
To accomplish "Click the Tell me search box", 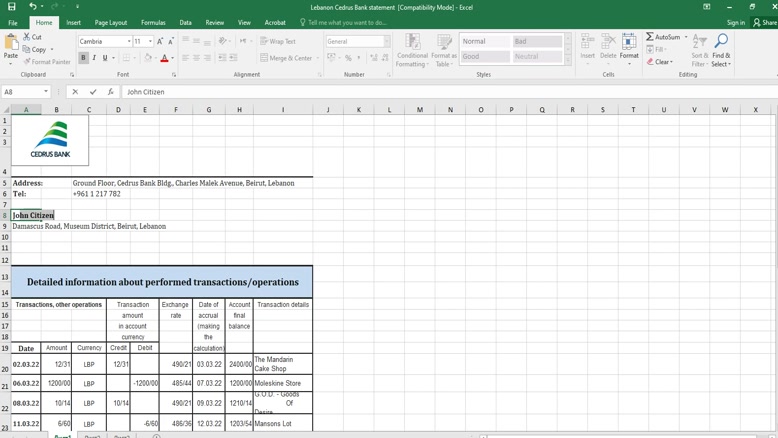I will point(346,22).
